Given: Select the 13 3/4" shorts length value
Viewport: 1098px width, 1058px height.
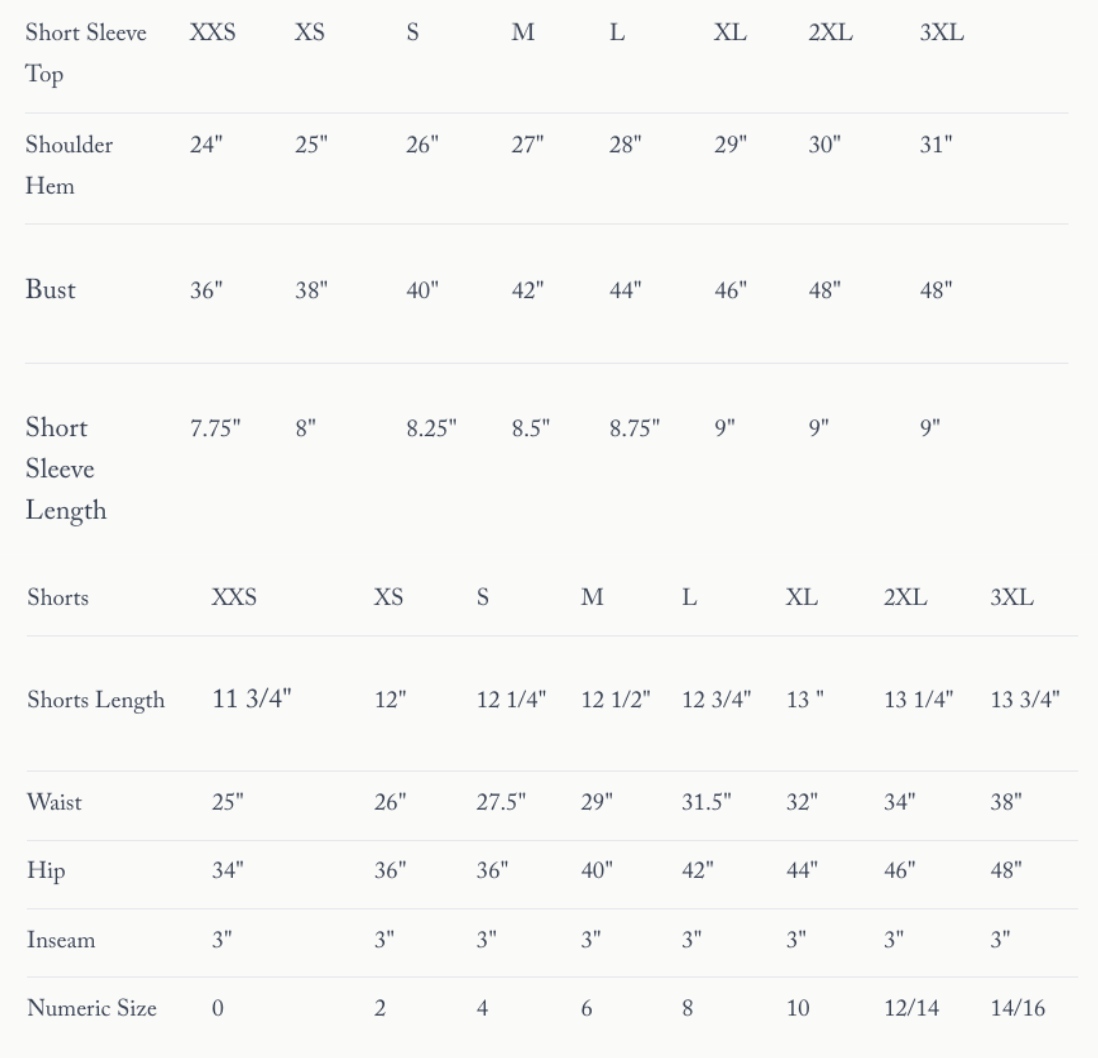Looking at the screenshot, I should pos(1025,700).
